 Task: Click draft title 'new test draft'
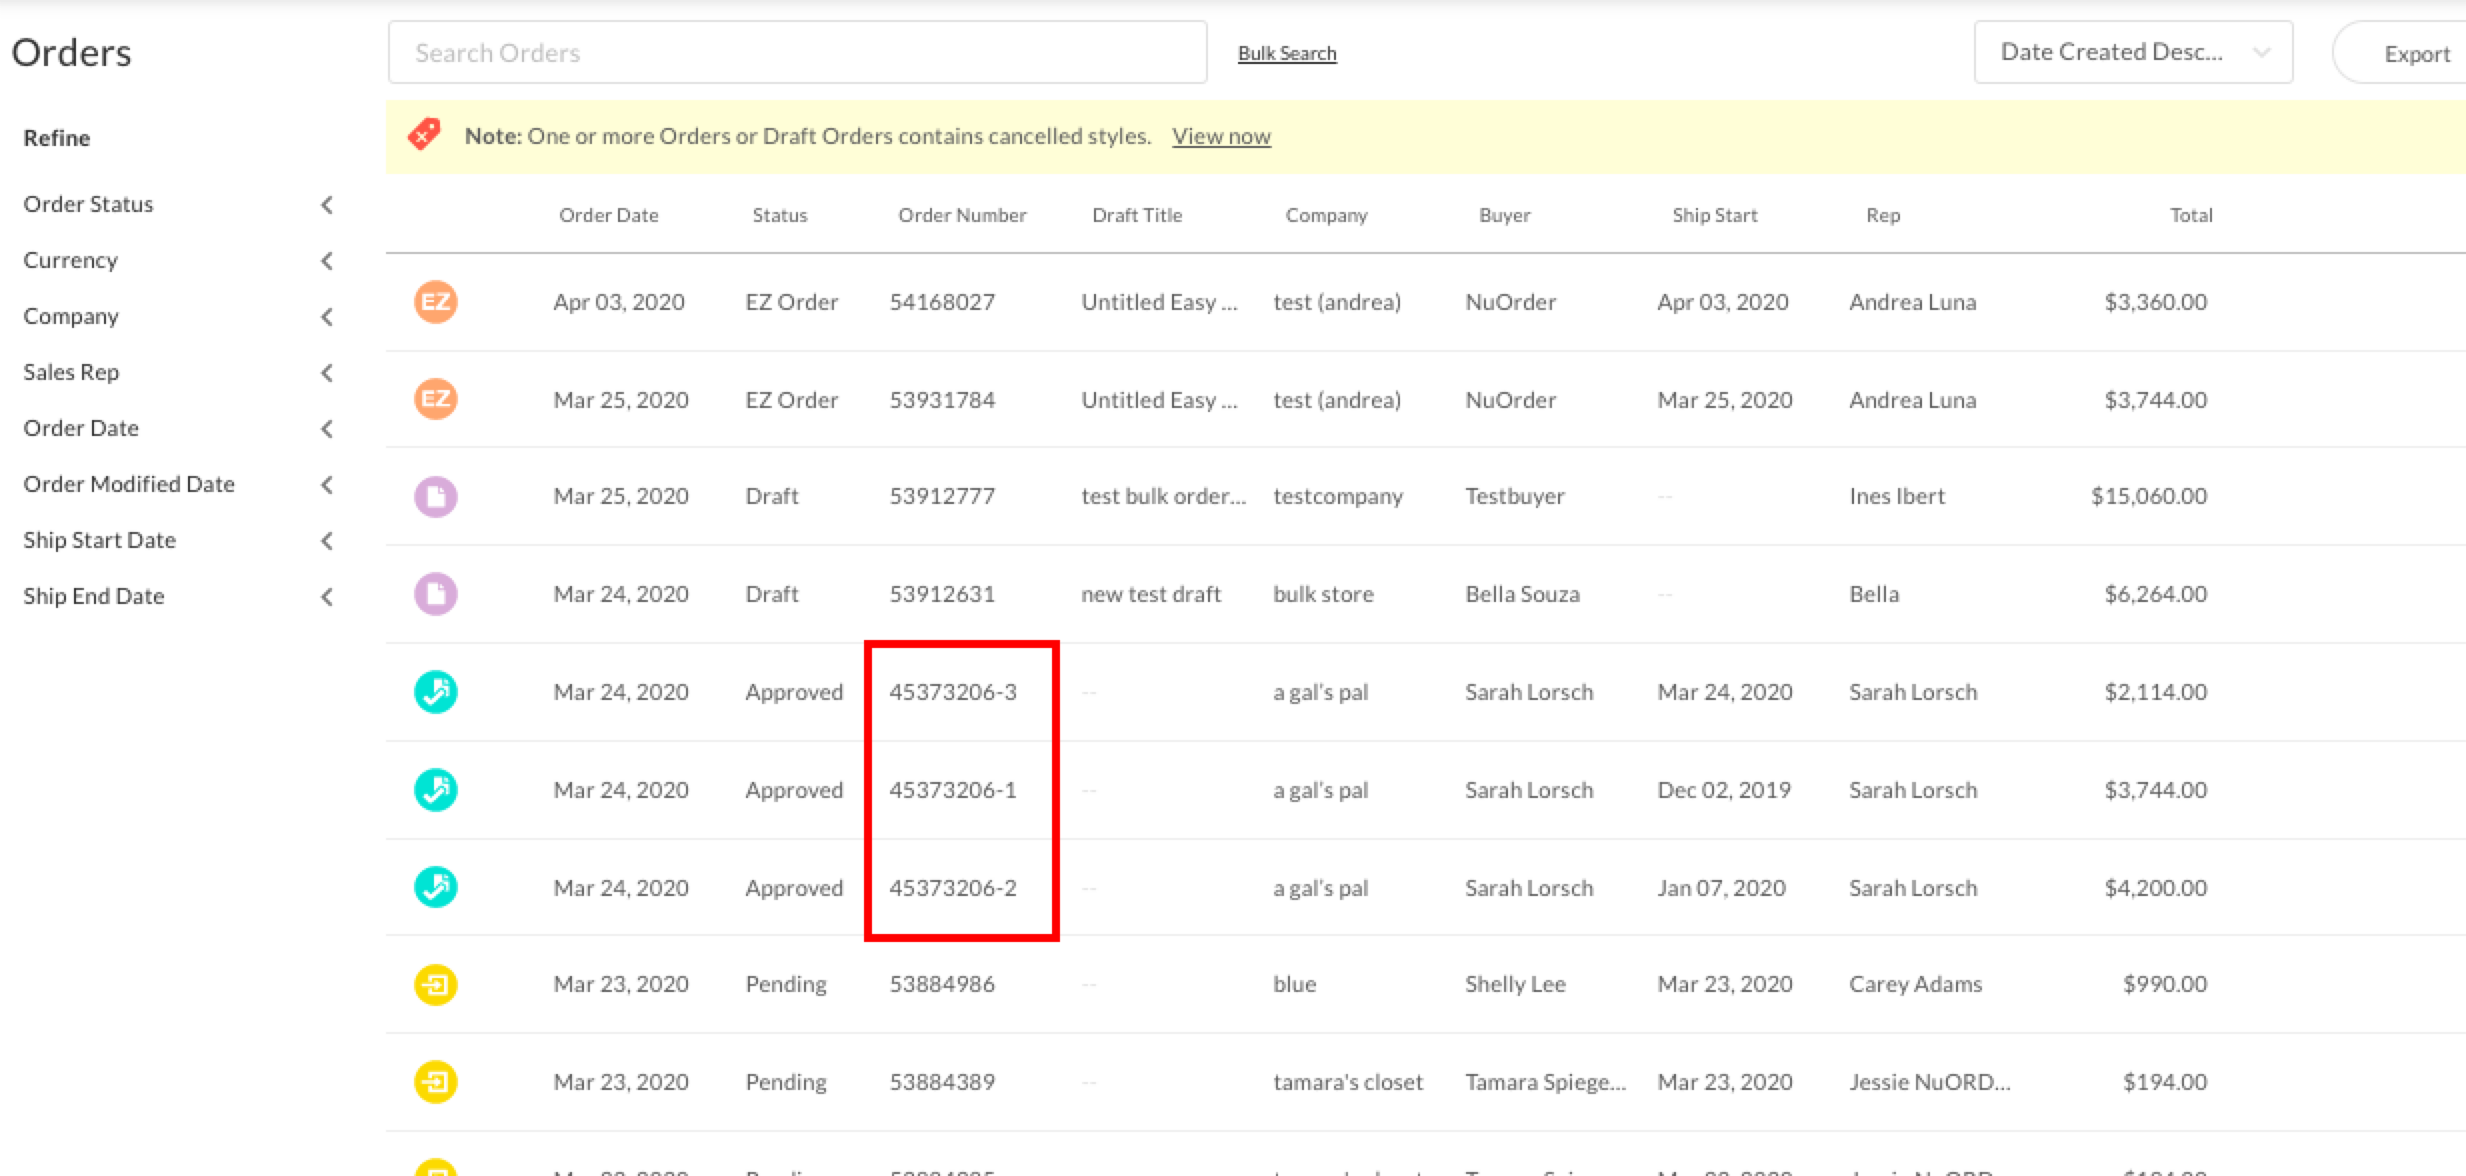pyautogui.click(x=1151, y=594)
